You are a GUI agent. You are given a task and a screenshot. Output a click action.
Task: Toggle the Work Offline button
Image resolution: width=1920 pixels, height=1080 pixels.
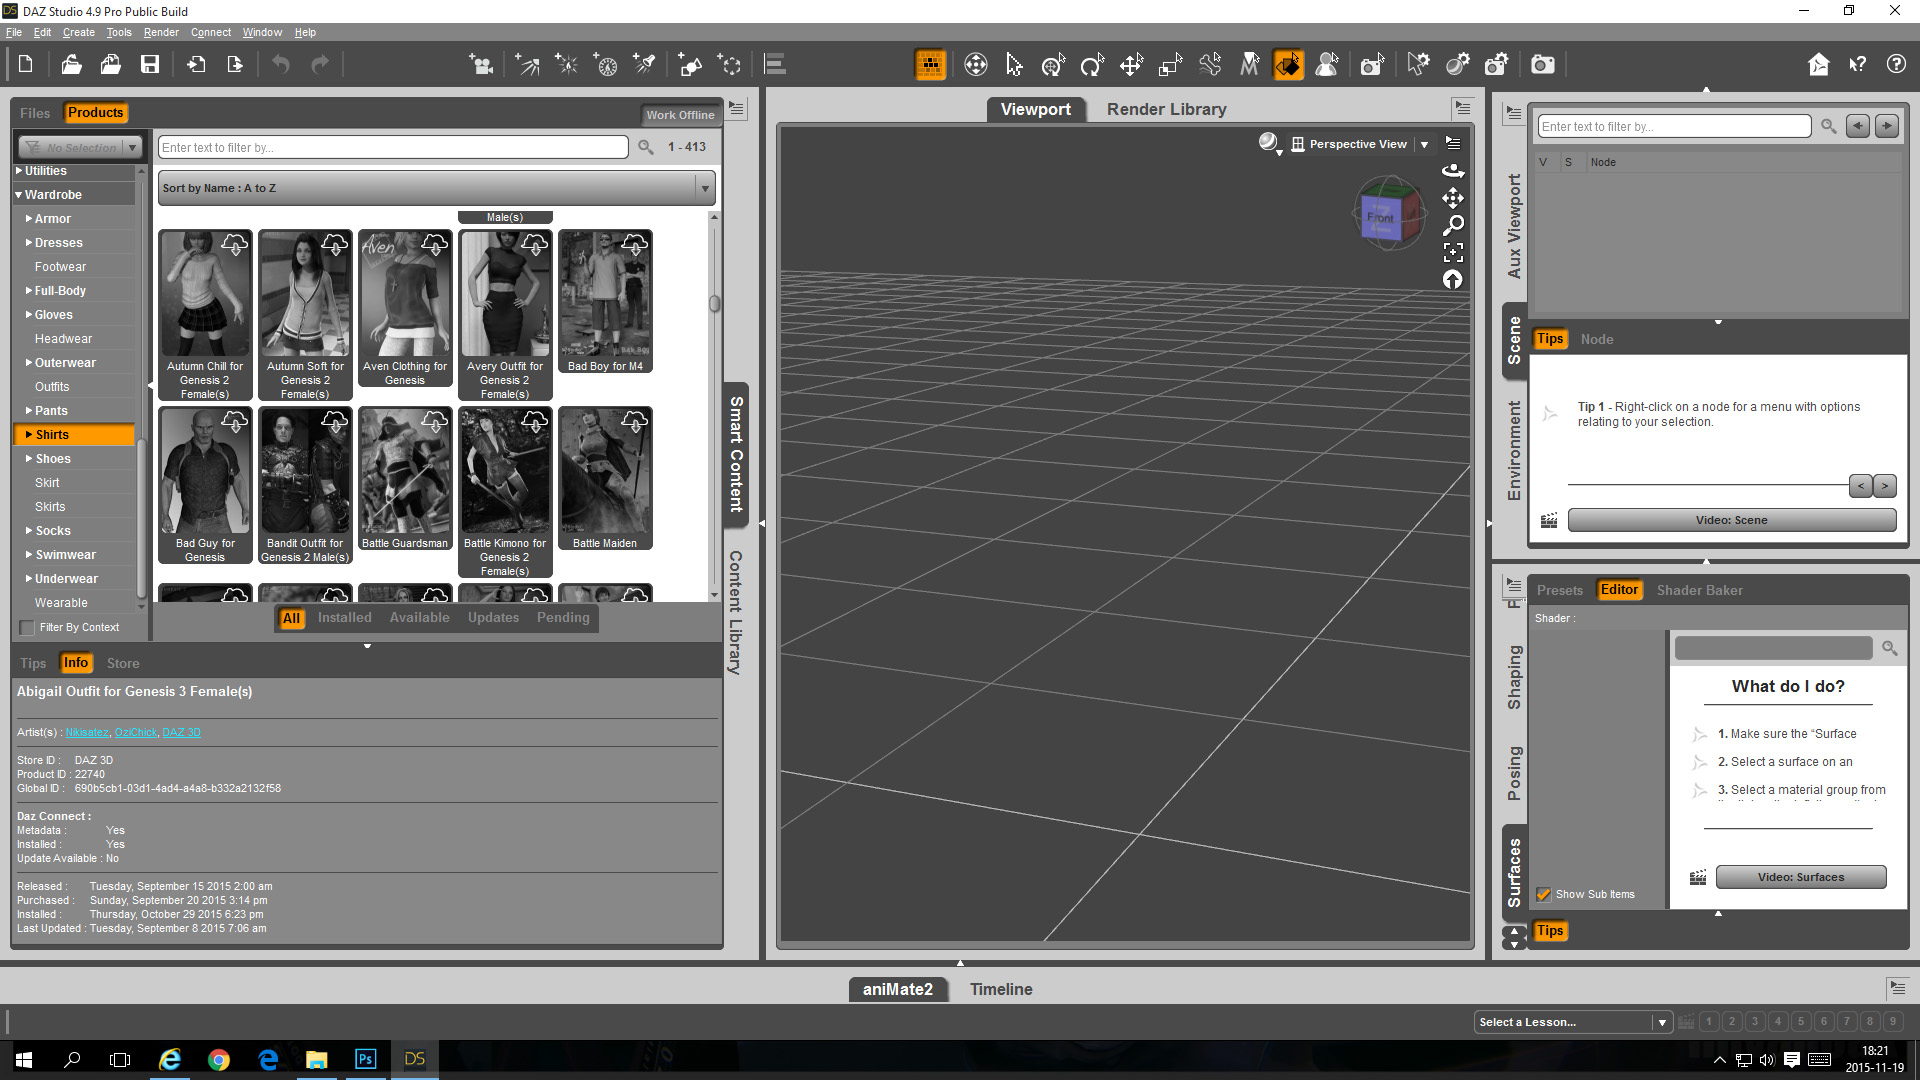[680, 114]
